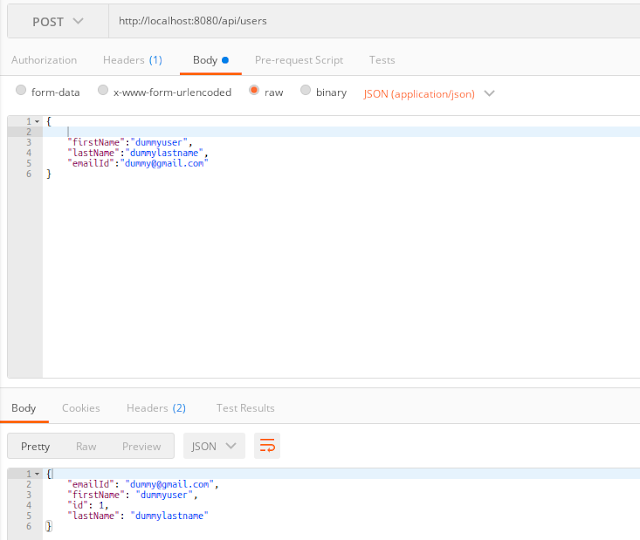Open the response Headers (2) tab
640x540 pixels.
pyautogui.click(x=156, y=408)
